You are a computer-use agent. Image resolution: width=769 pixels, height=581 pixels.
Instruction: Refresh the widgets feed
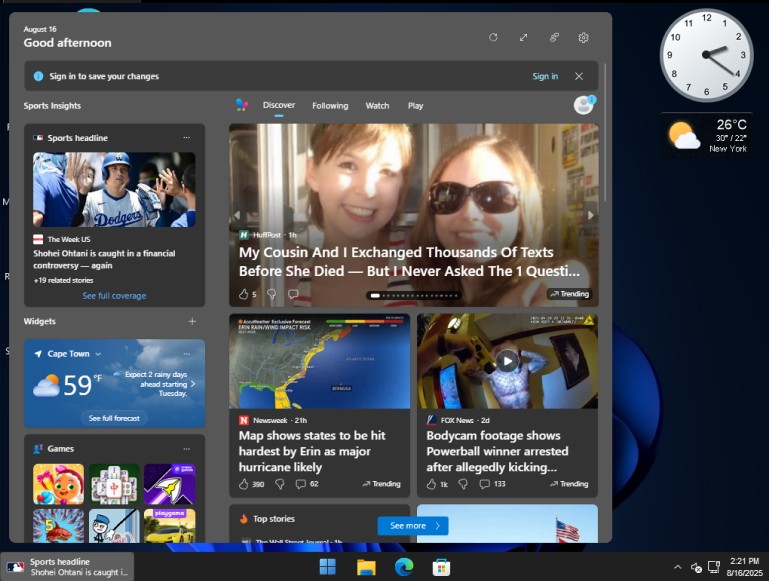tap(493, 37)
